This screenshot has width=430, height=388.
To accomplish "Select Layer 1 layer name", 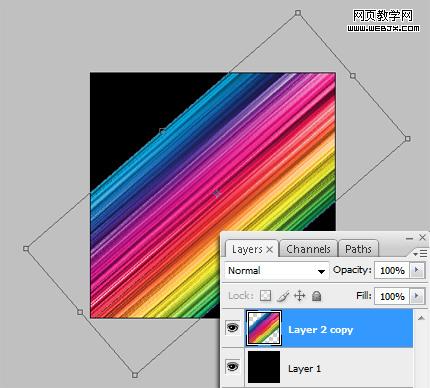I will 304,369.
